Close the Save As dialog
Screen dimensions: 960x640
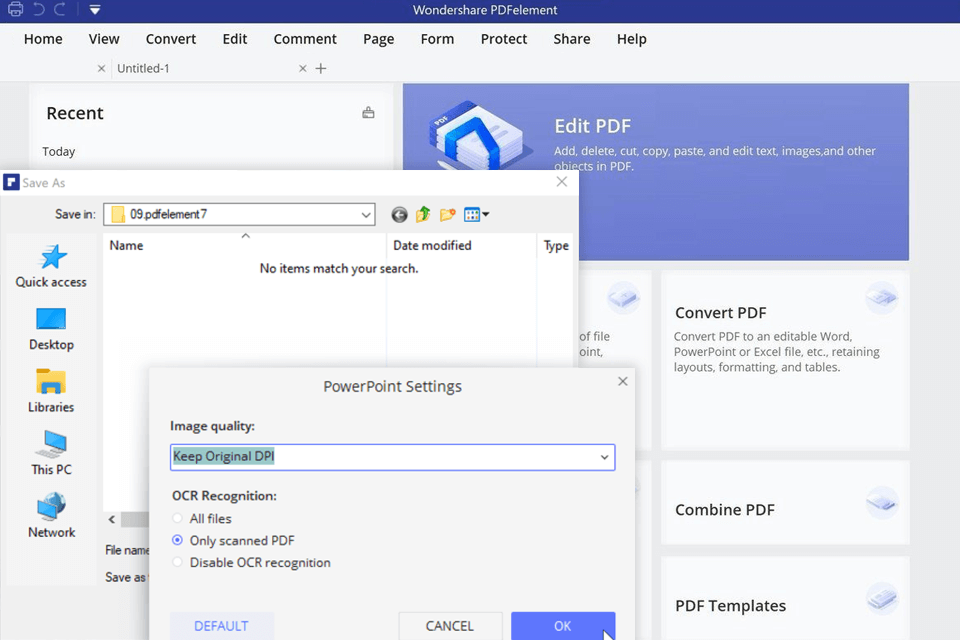point(561,182)
